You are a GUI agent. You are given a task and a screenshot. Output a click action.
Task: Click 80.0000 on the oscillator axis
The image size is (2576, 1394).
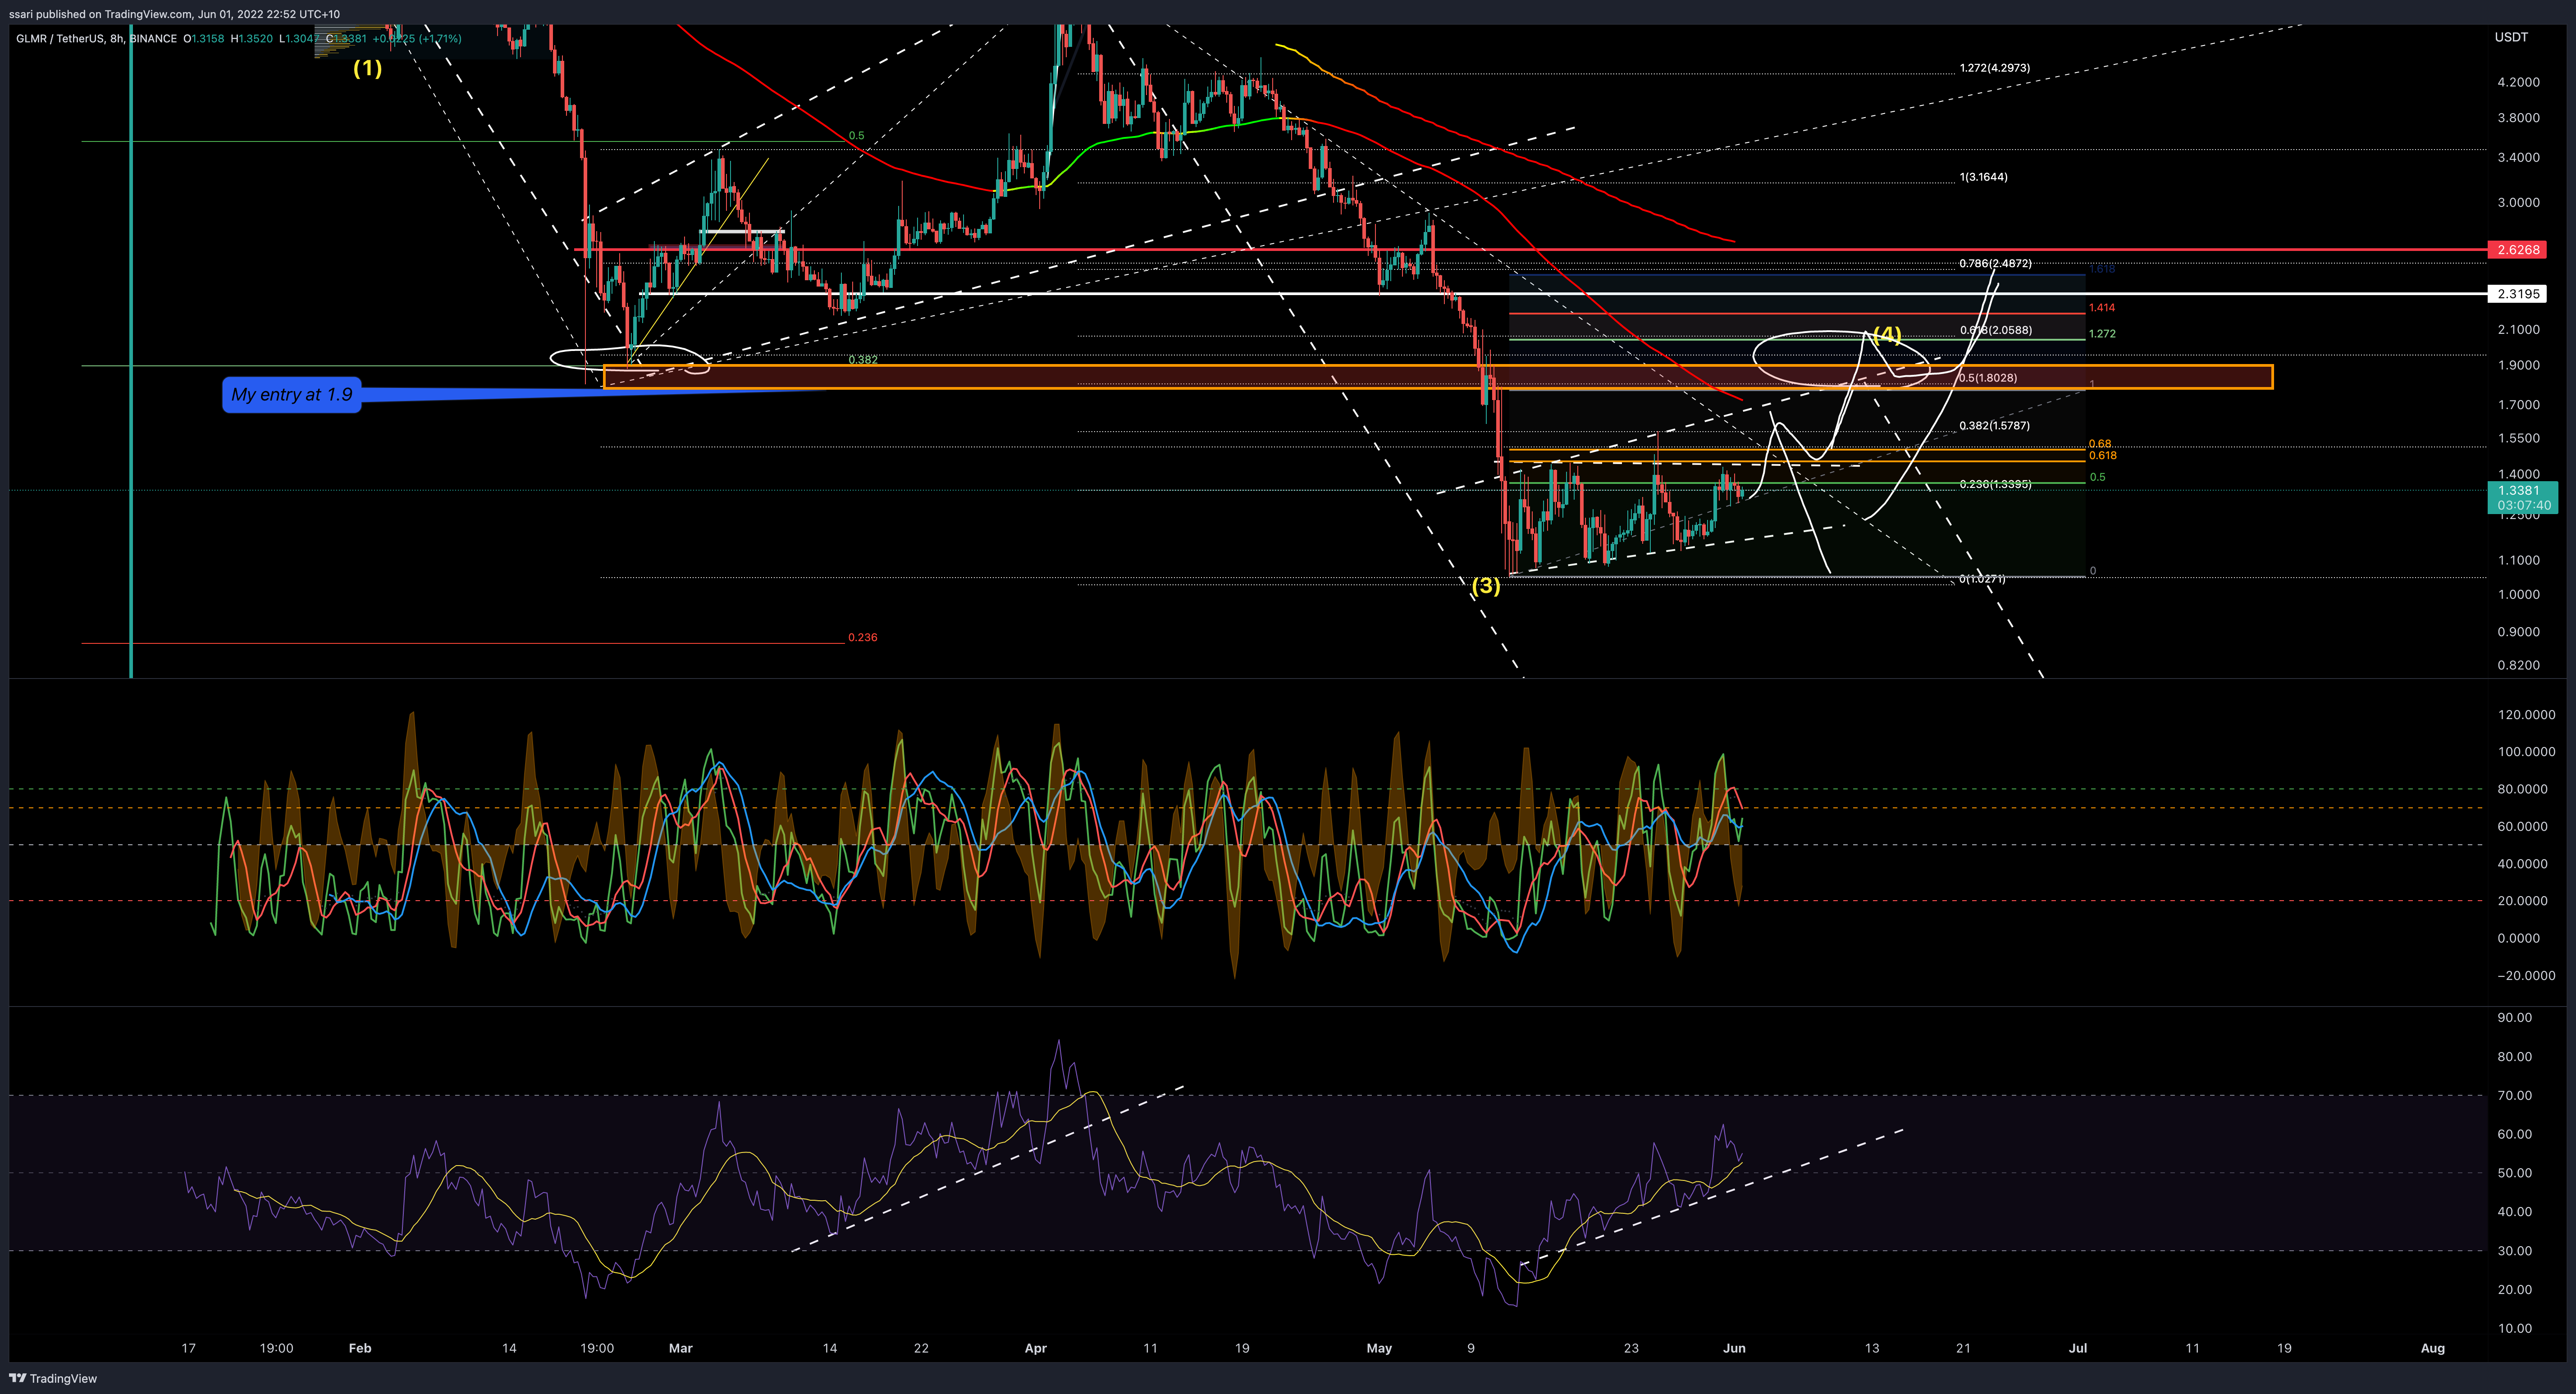(x=2522, y=790)
